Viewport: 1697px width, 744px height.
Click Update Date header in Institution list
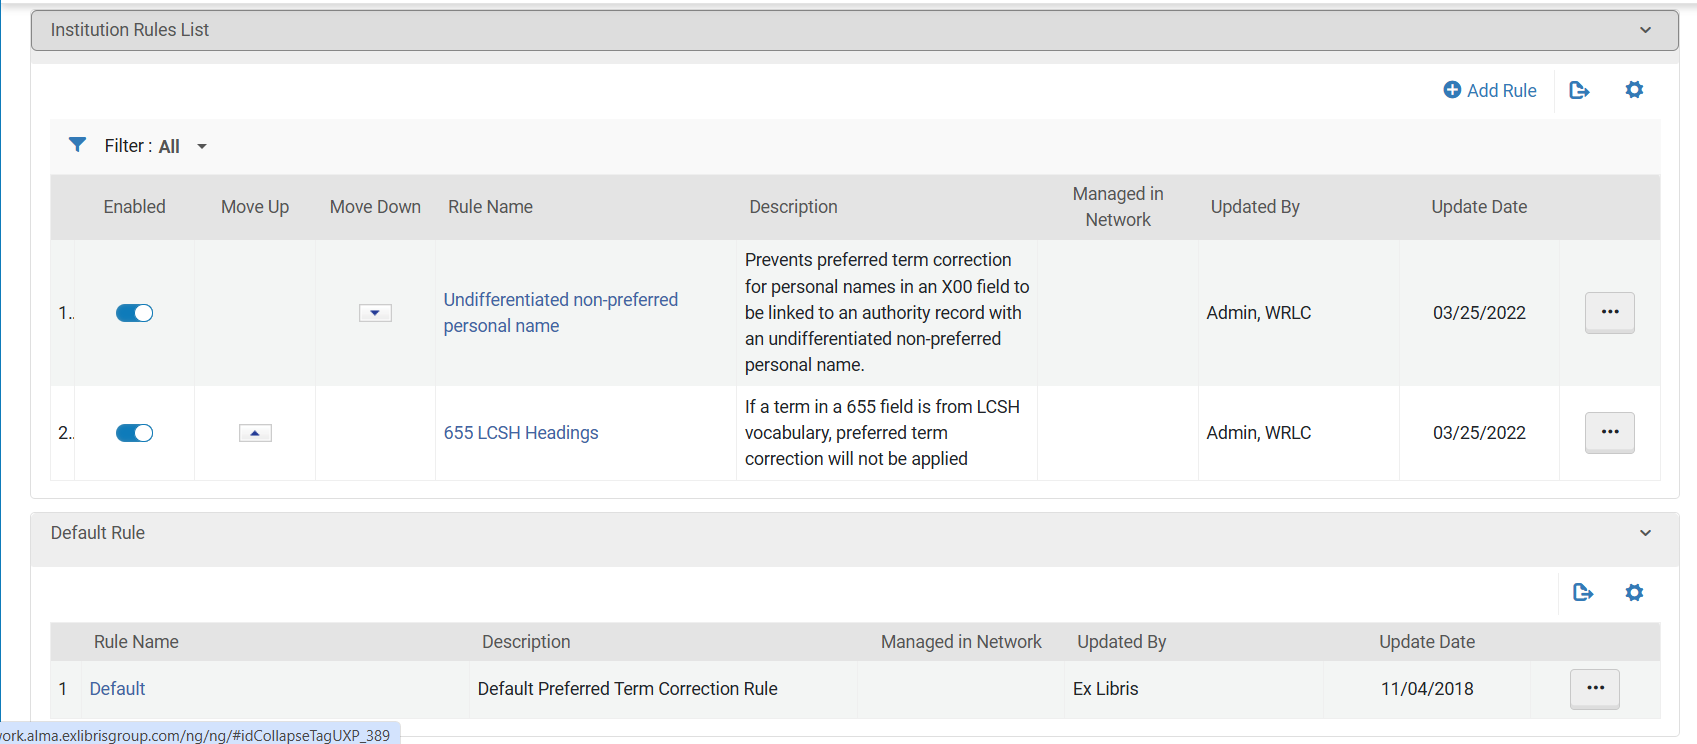1479,207
